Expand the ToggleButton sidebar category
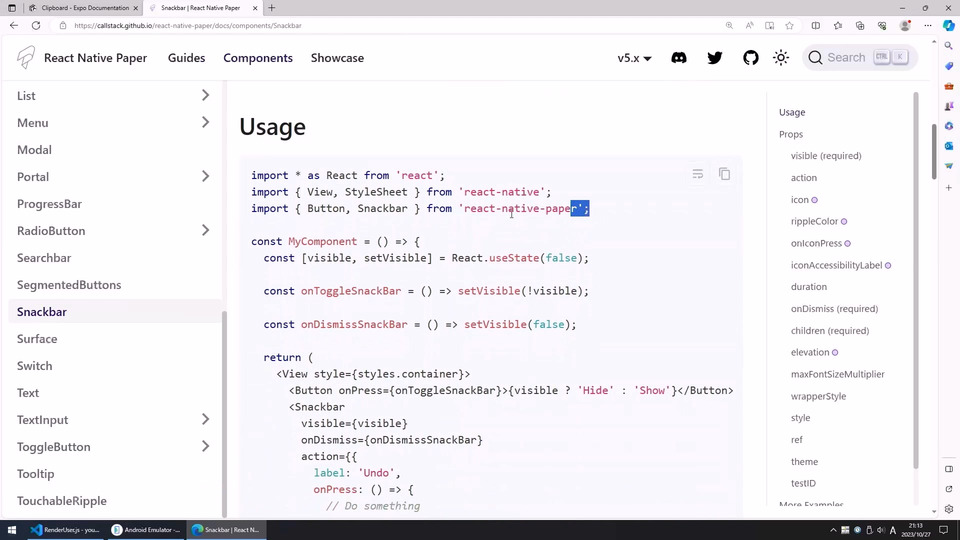Viewport: 960px width, 540px height. [x=205, y=446]
